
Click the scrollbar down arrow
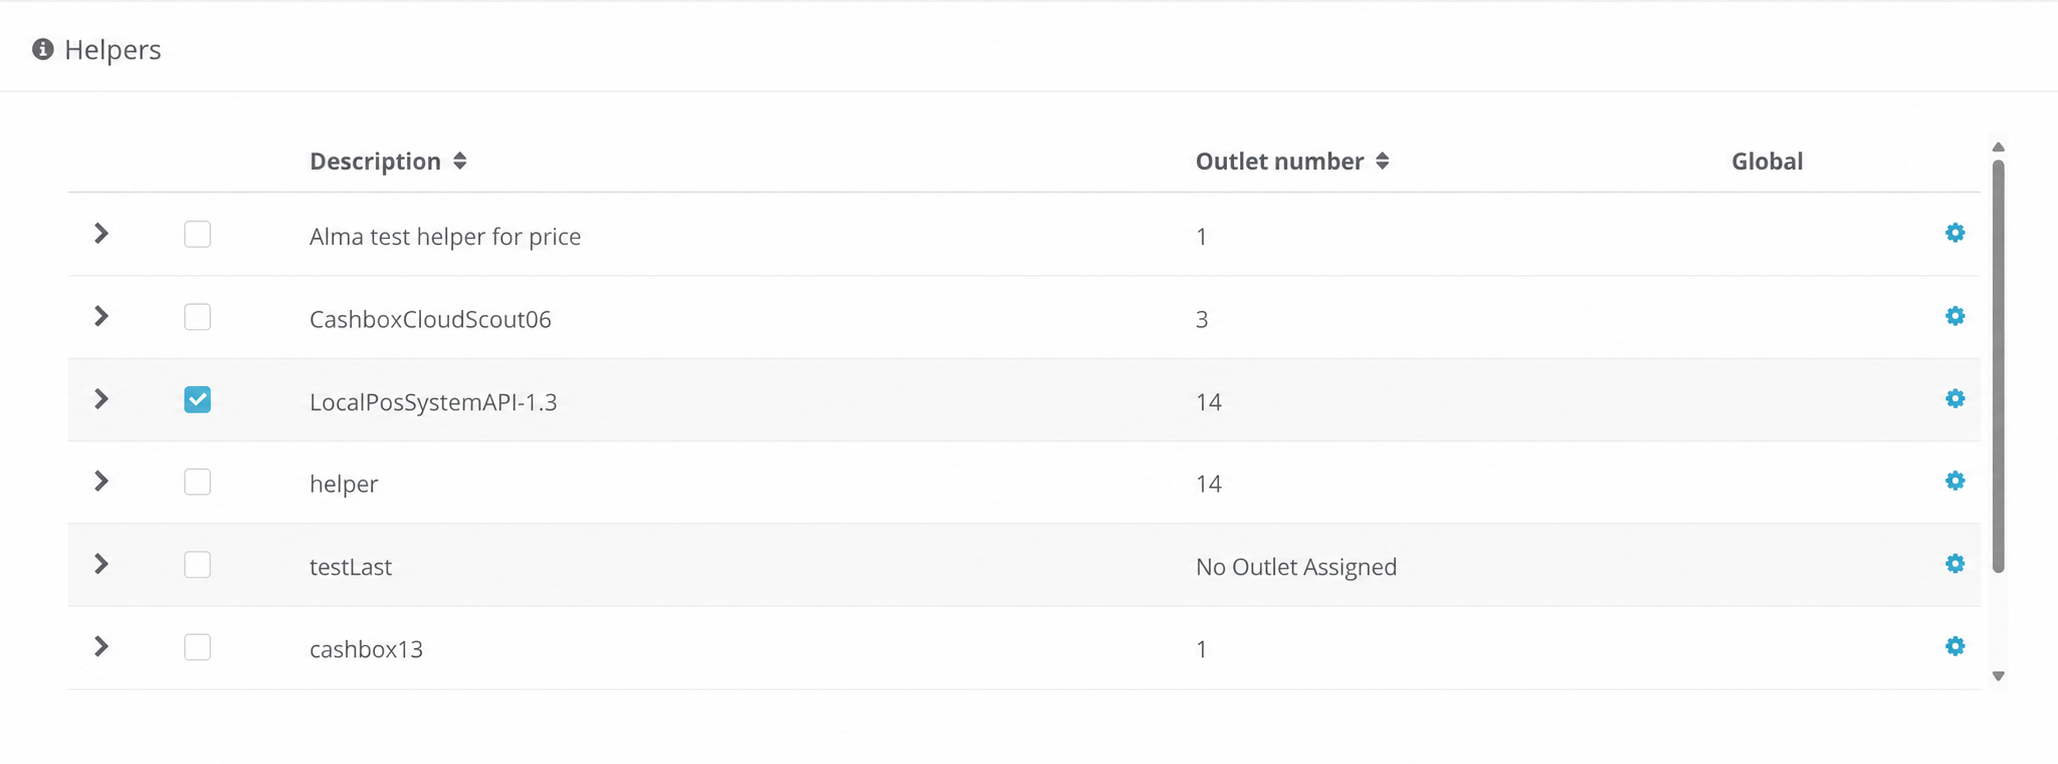[x=1998, y=677]
